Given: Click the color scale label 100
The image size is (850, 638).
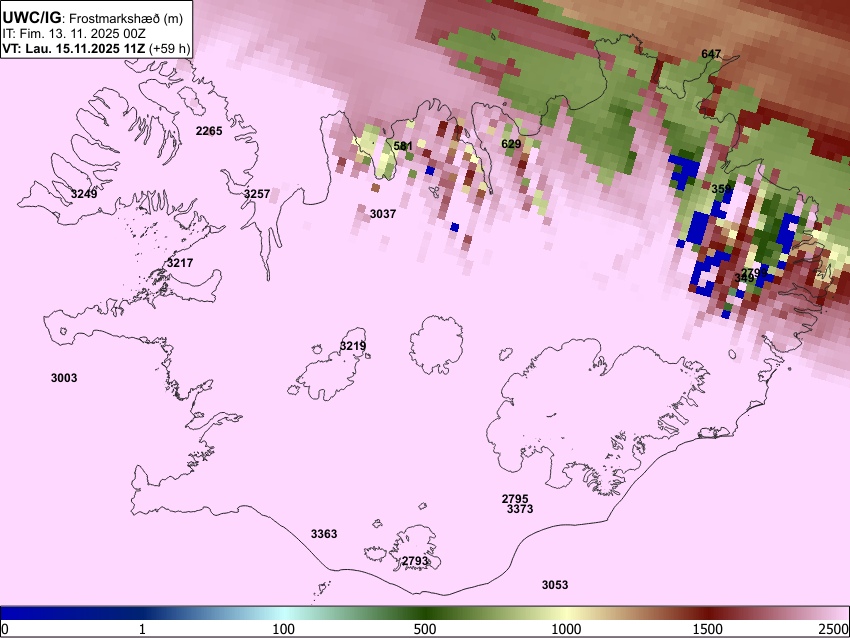Looking at the screenshot, I should click(x=284, y=629).
